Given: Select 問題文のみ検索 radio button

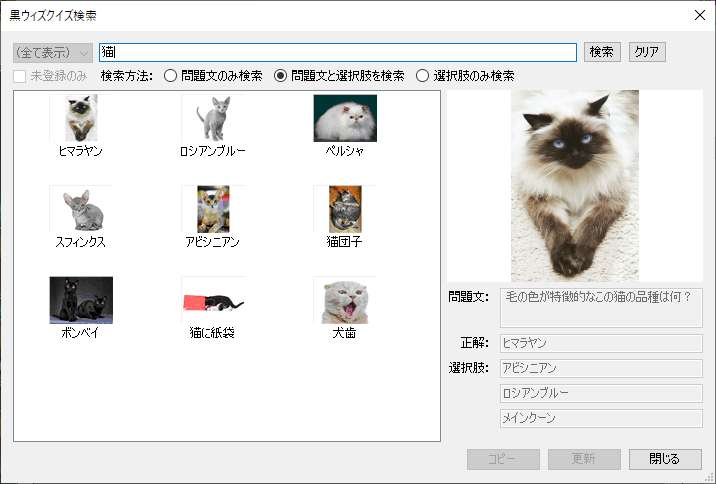Looking at the screenshot, I should coord(170,75).
